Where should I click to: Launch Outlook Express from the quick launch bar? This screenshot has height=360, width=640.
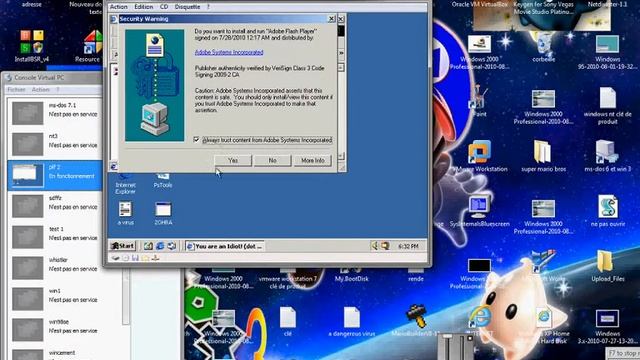pos(172,246)
